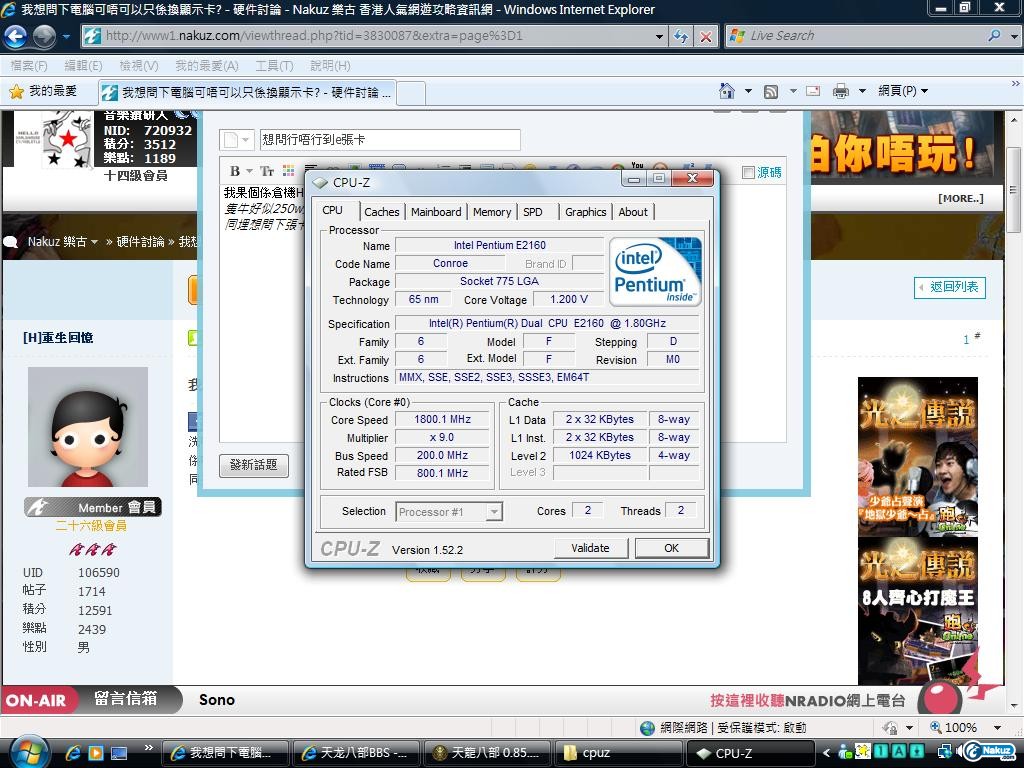Screen dimensions: 1024x768
Task: Click the Windows Start orb
Action: 28,750
